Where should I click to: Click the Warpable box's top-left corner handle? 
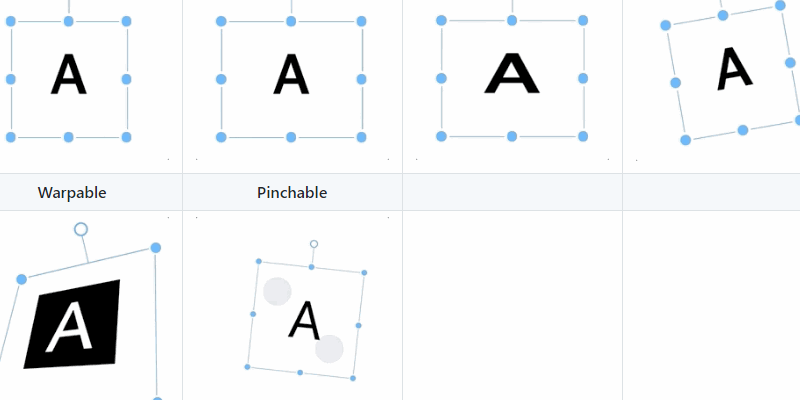(x=22, y=279)
